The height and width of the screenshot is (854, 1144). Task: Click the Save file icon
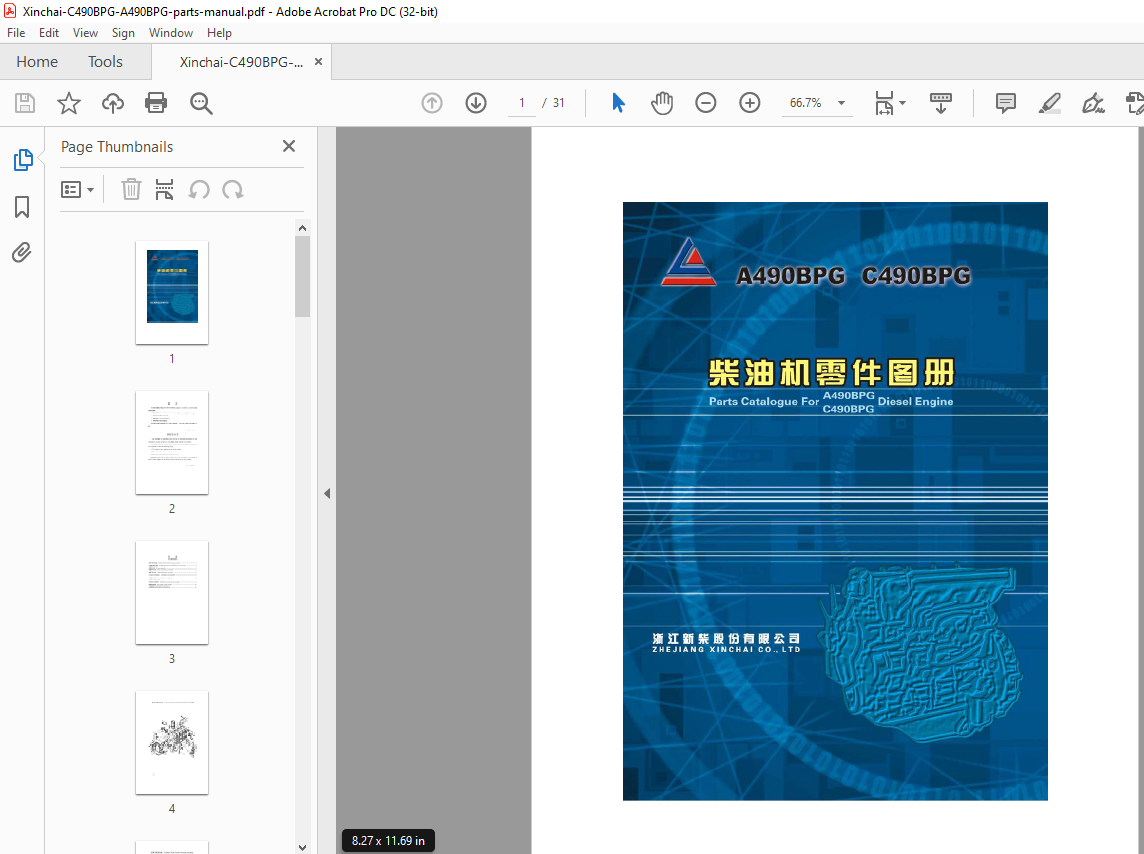(x=25, y=103)
